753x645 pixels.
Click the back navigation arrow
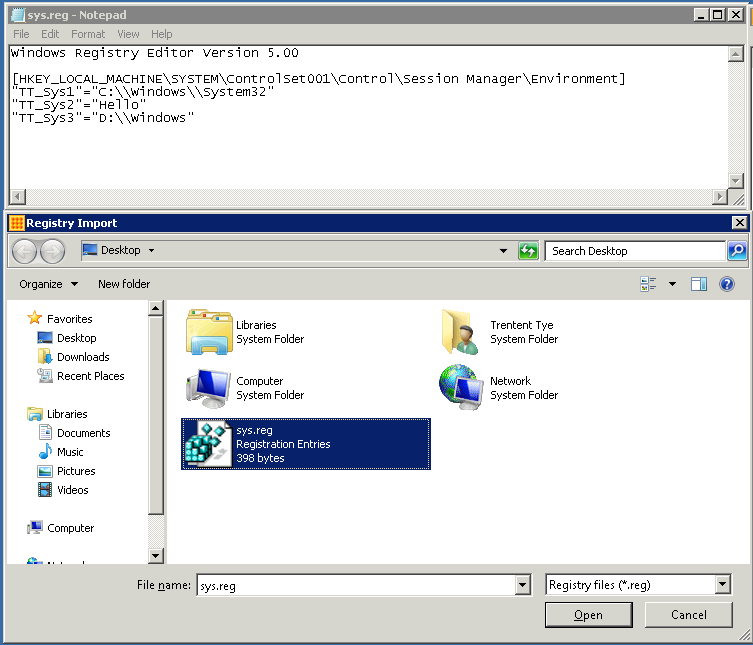pyautogui.click(x=25, y=251)
